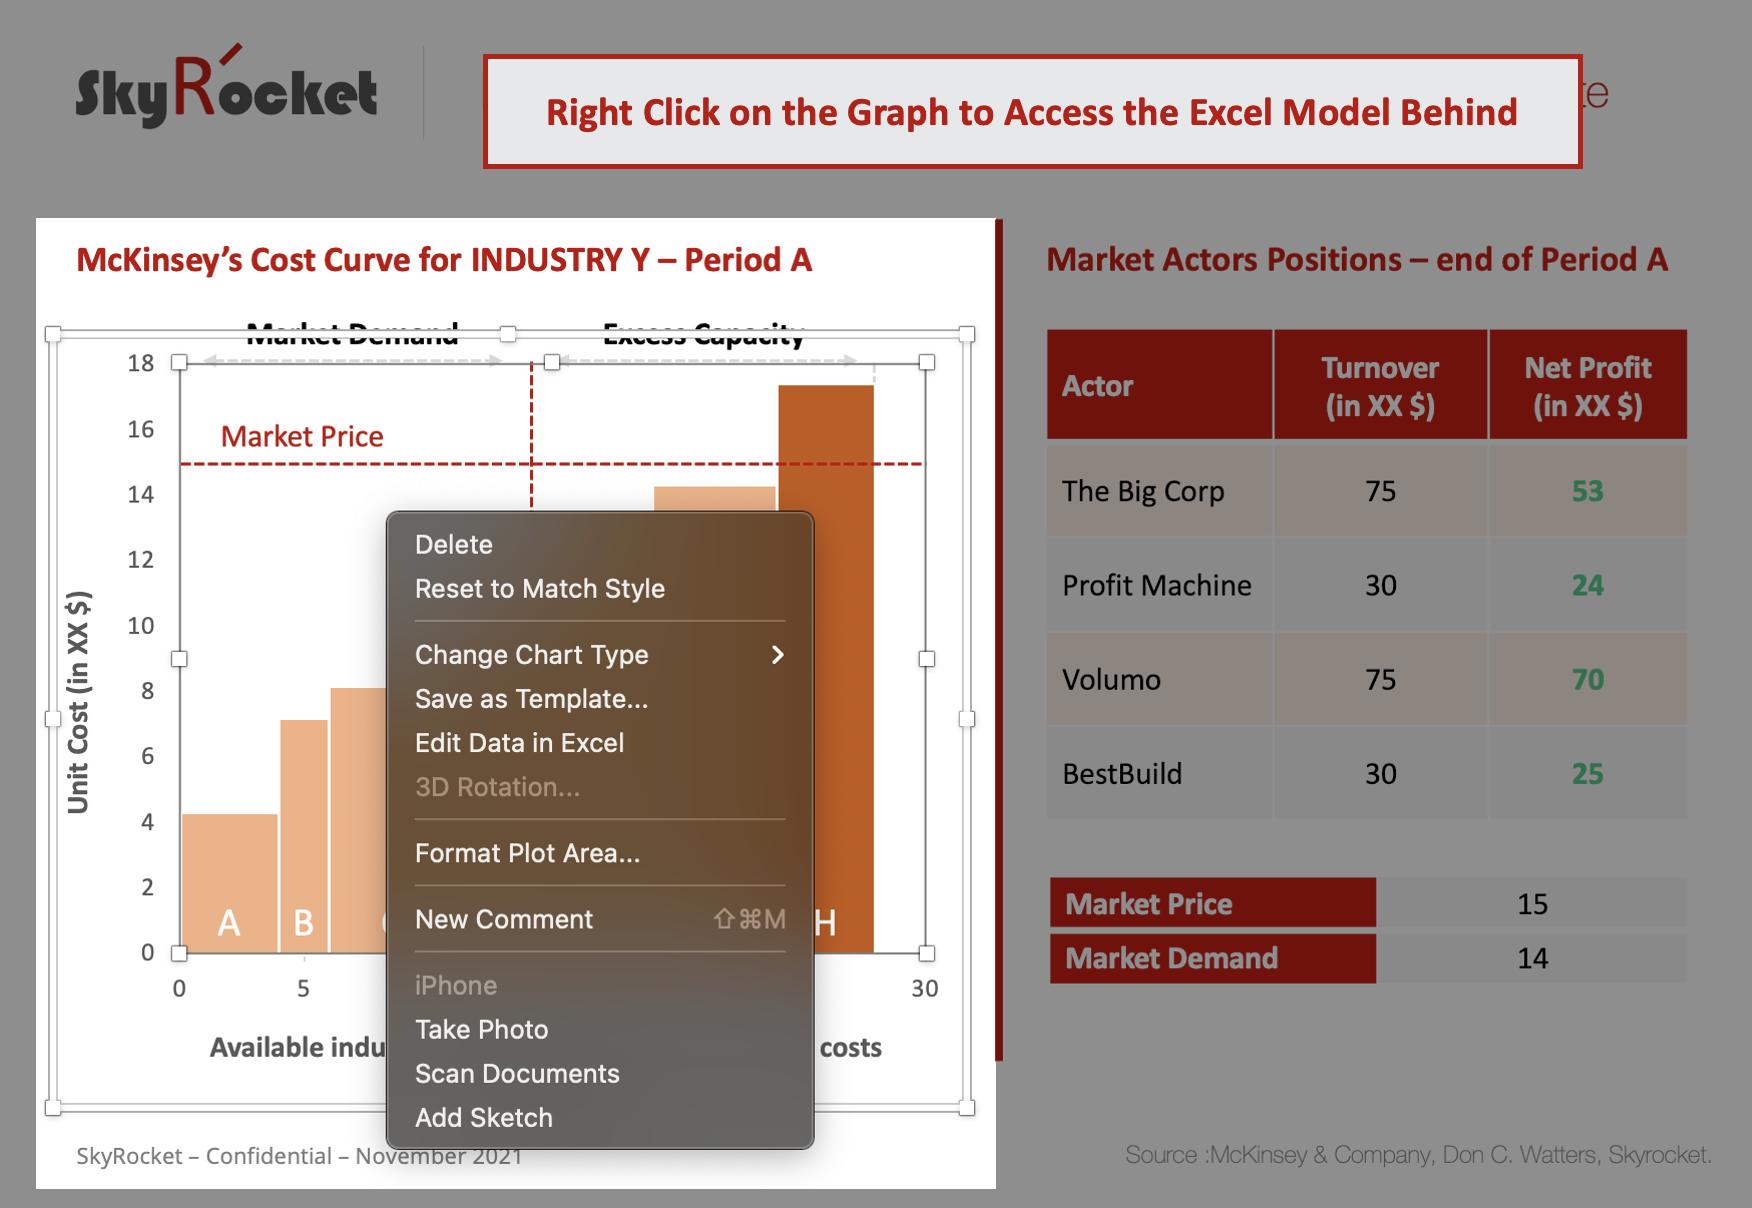Select the Scan Documents option
This screenshot has height=1208, width=1752.
600,1073
